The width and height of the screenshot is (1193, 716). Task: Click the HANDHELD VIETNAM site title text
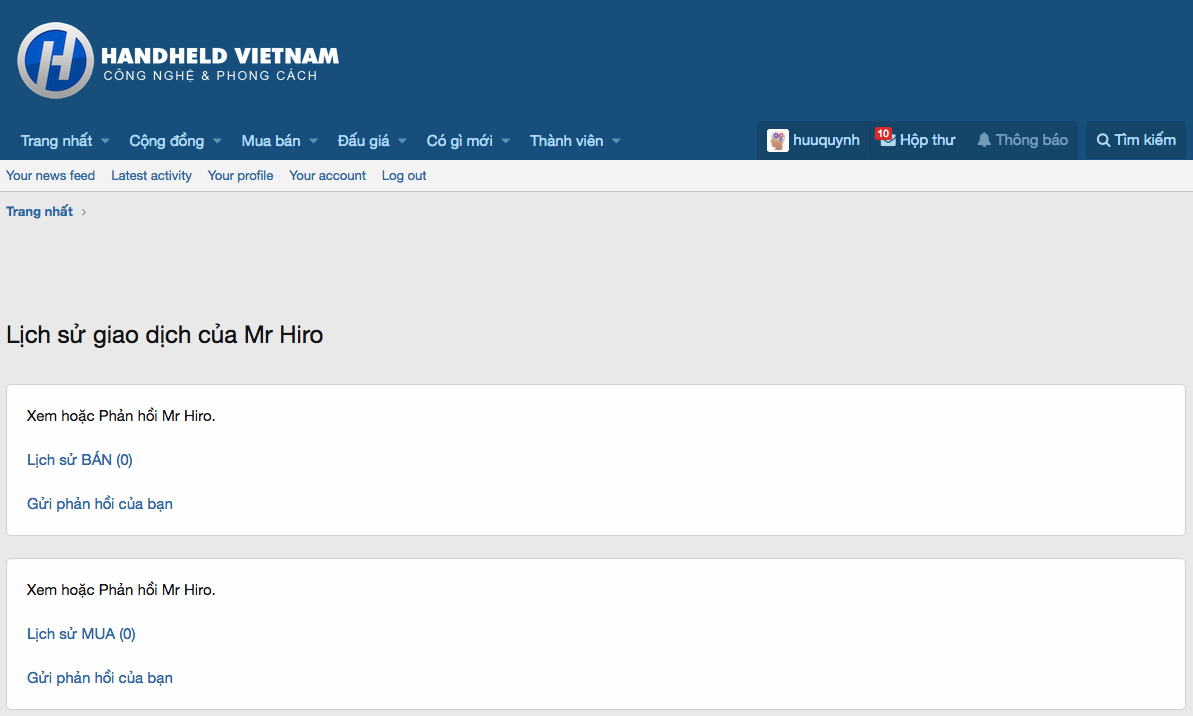click(x=220, y=56)
